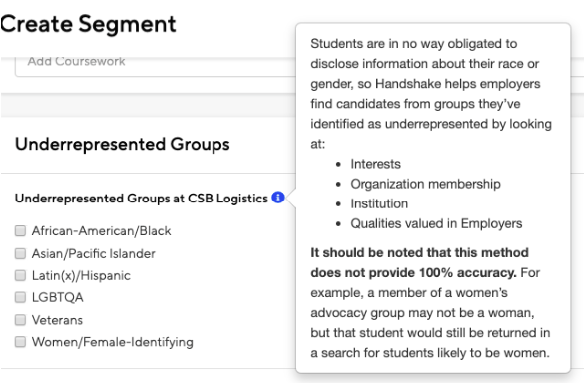Click the Underrepresented Groups section heading

tap(122, 144)
